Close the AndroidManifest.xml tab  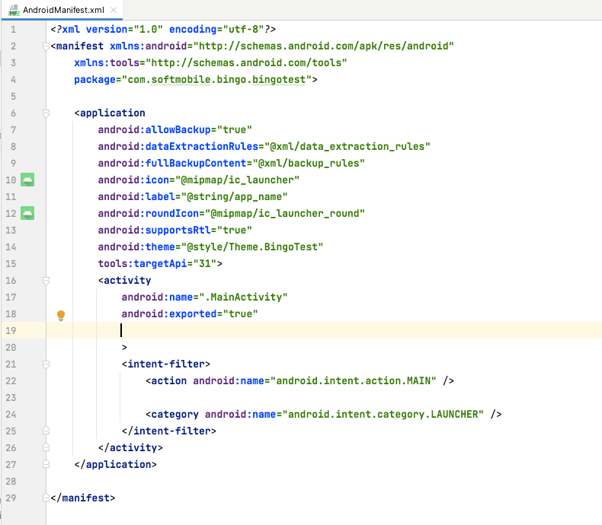pyautogui.click(x=114, y=10)
